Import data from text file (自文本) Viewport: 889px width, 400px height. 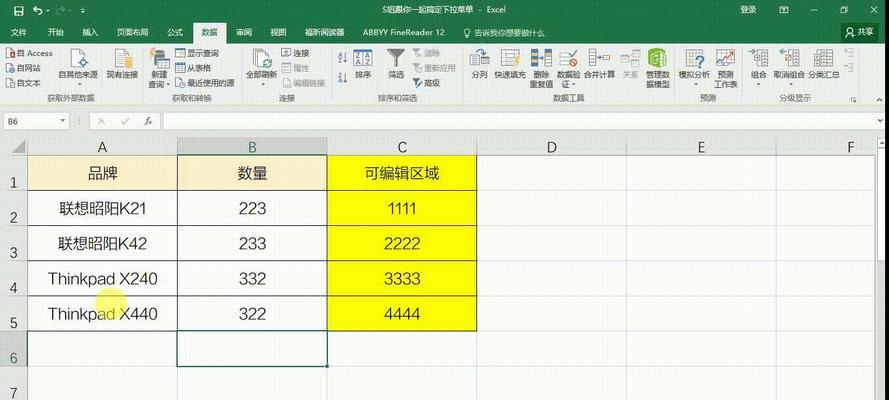point(23,83)
